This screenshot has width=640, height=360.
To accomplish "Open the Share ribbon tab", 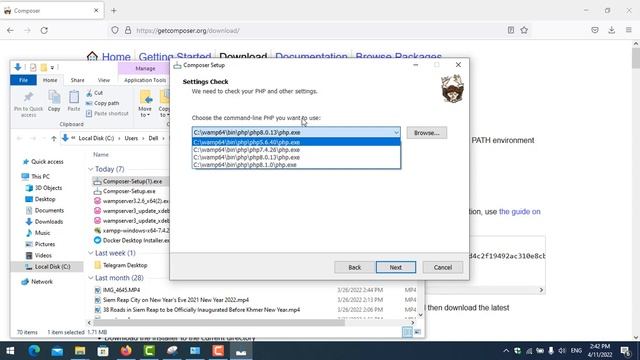I will [x=77, y=80].
